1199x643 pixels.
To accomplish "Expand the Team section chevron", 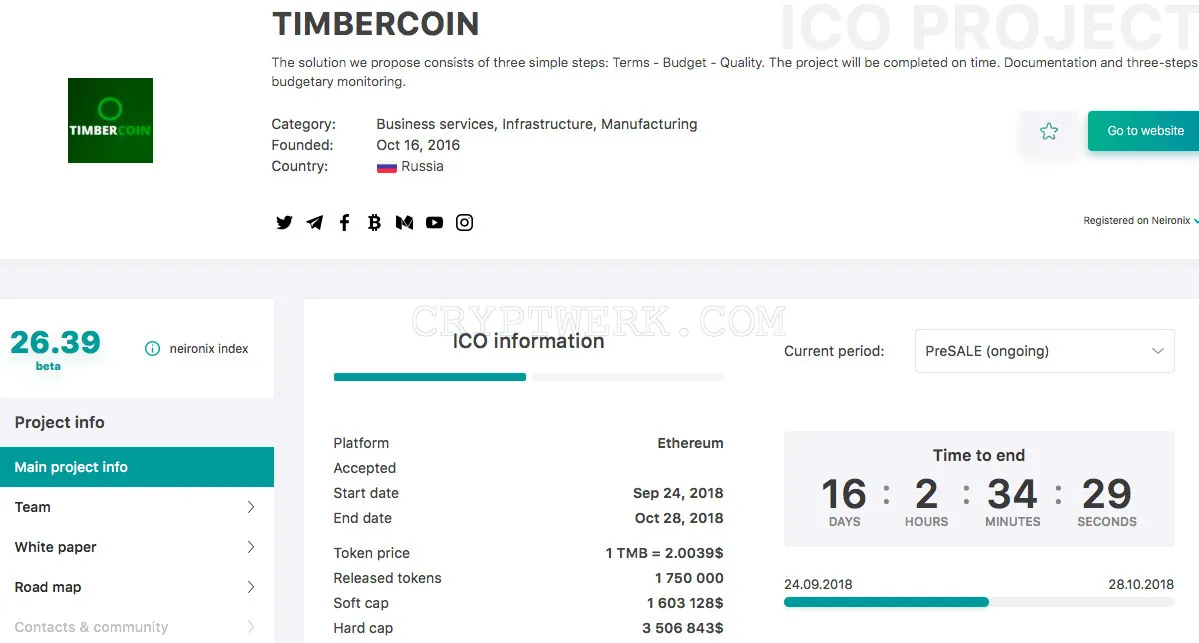I will click(251, 507).
